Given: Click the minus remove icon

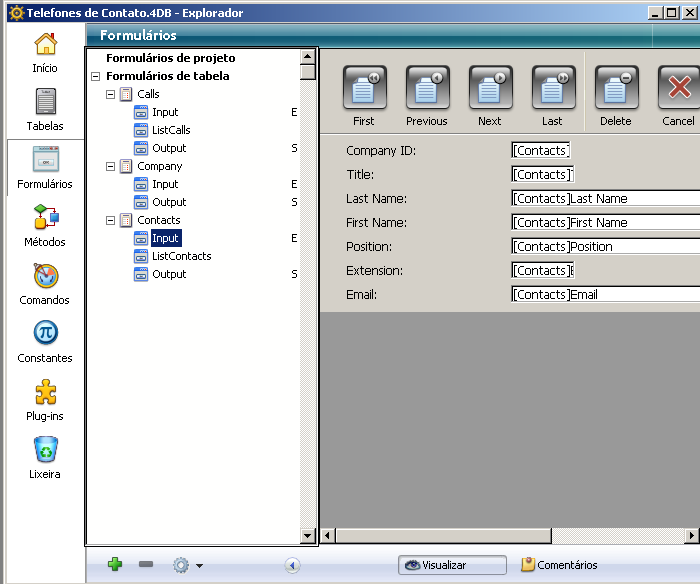Looking at the screenshot, I should pyautogui.click(x=146, y=565).
